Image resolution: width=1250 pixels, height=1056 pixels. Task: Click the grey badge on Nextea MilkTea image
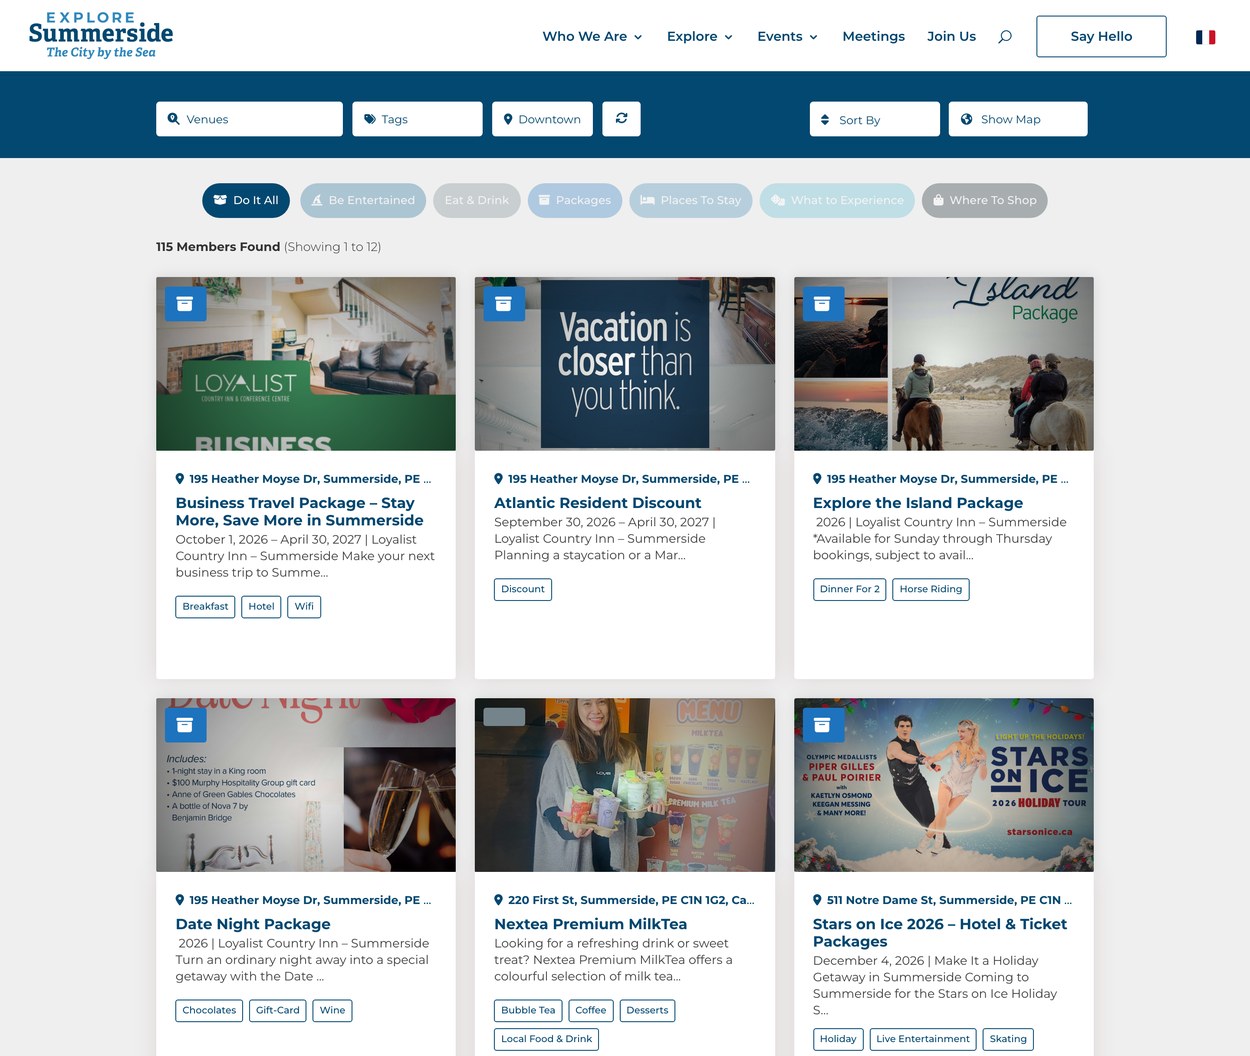(504, 716)
